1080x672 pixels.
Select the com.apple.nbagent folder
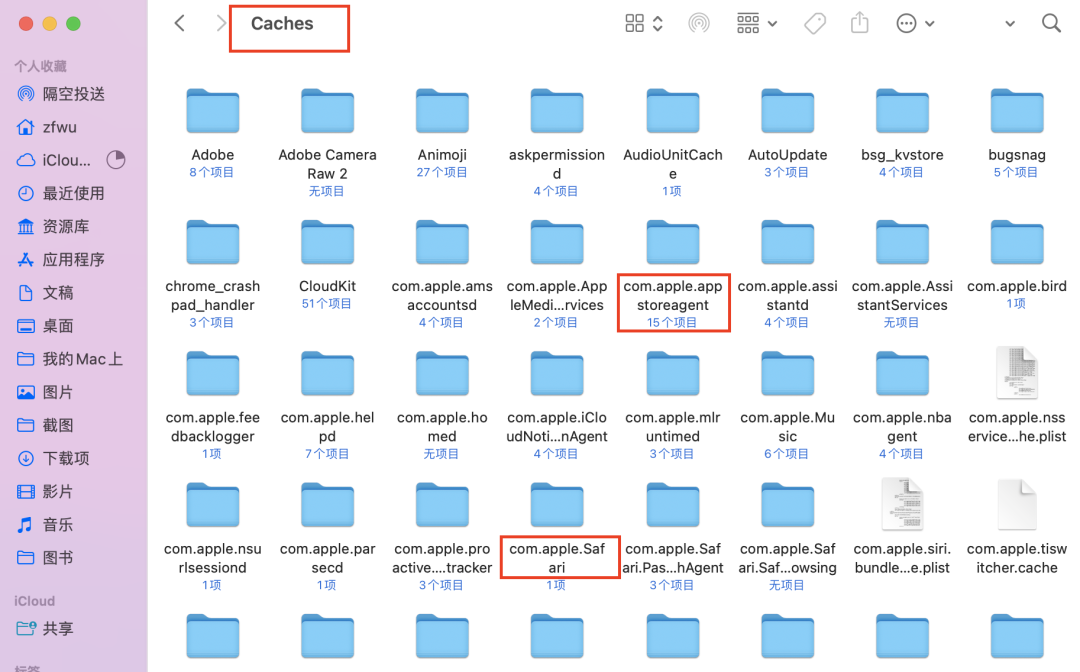pyautogui.click(x=902, y=373)
